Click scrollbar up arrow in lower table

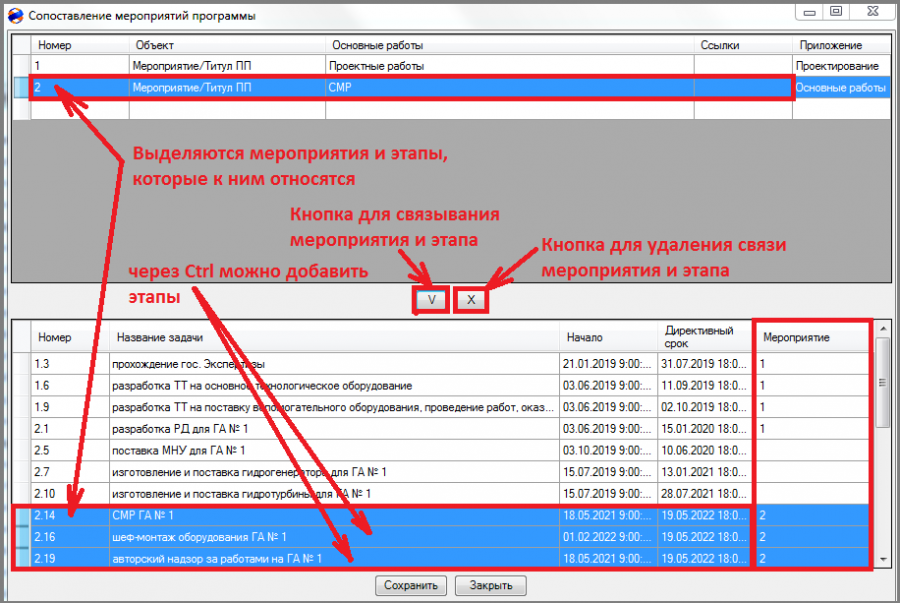tap(883, 329)
